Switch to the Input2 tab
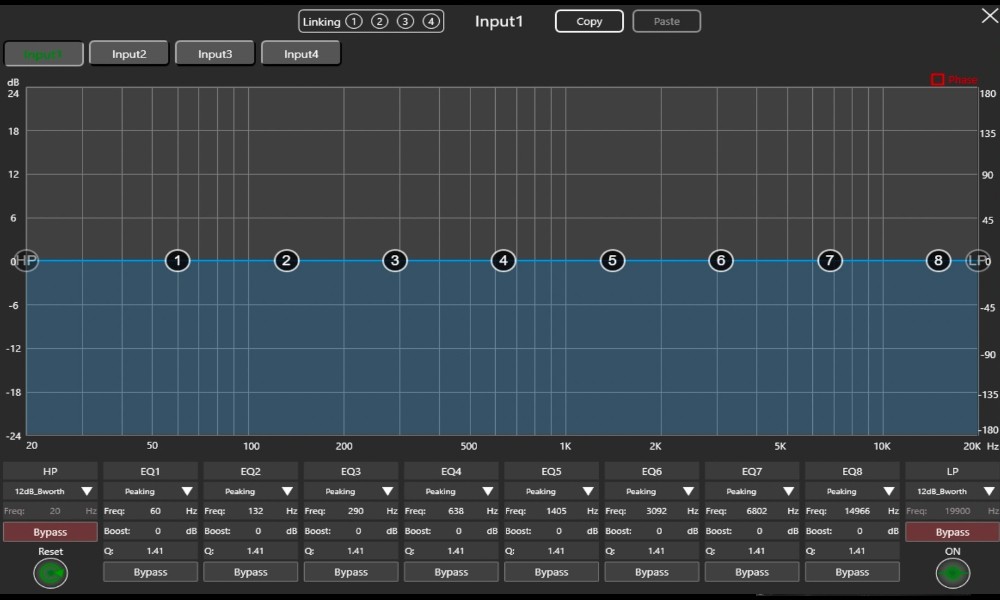 (x=129, y=54)
